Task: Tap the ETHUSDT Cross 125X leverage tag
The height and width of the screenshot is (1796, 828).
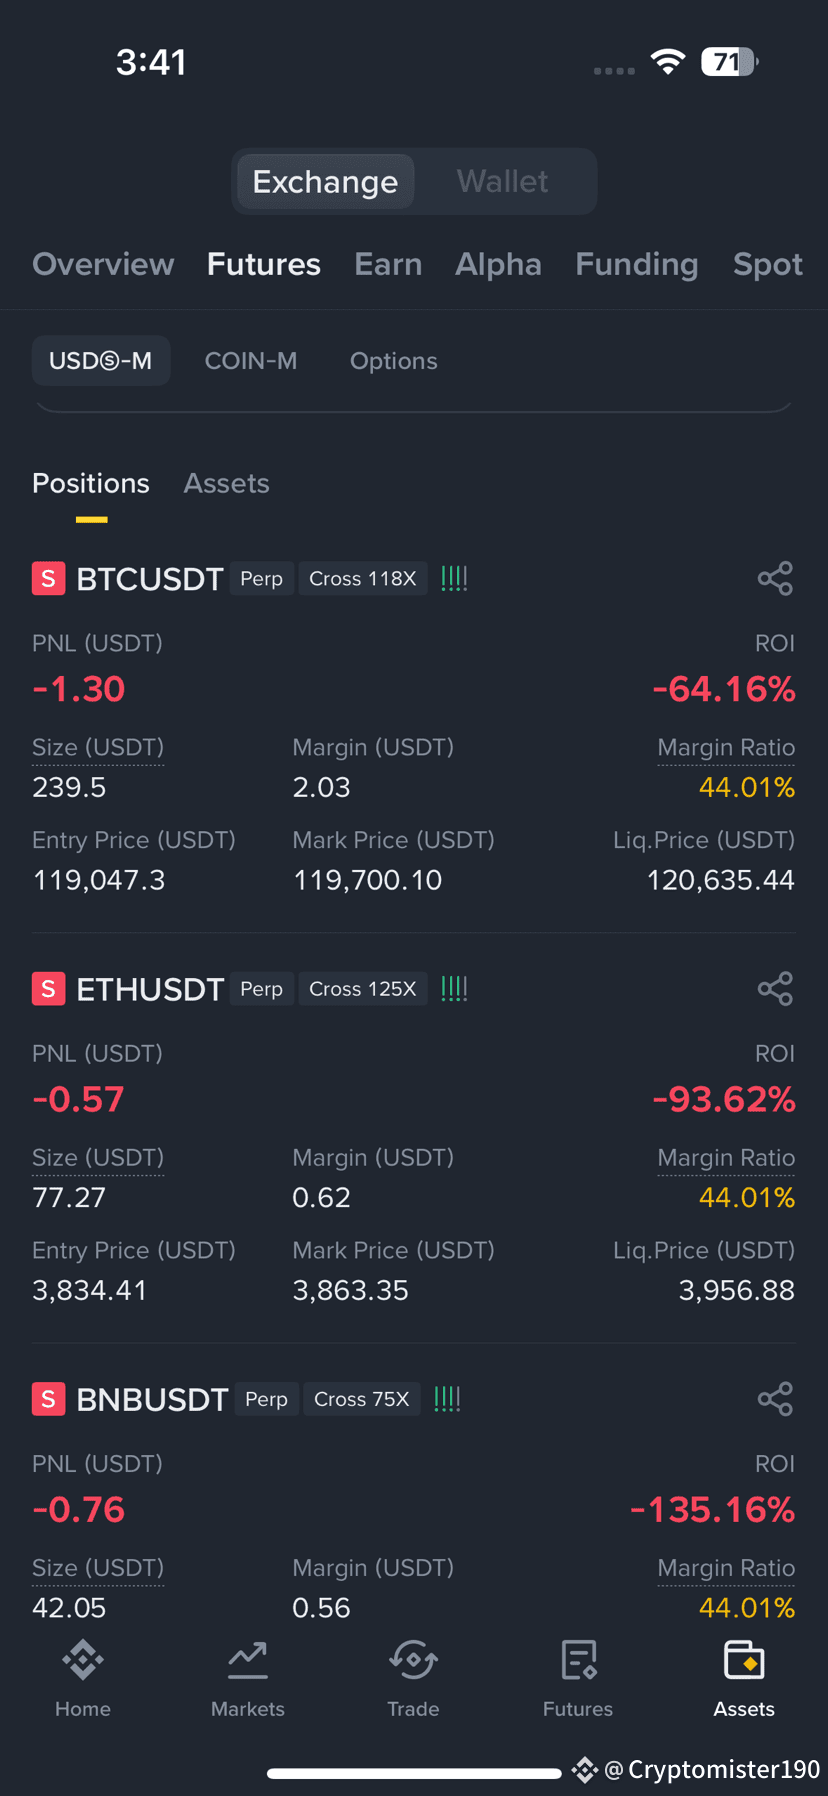Action: [362, 988]
